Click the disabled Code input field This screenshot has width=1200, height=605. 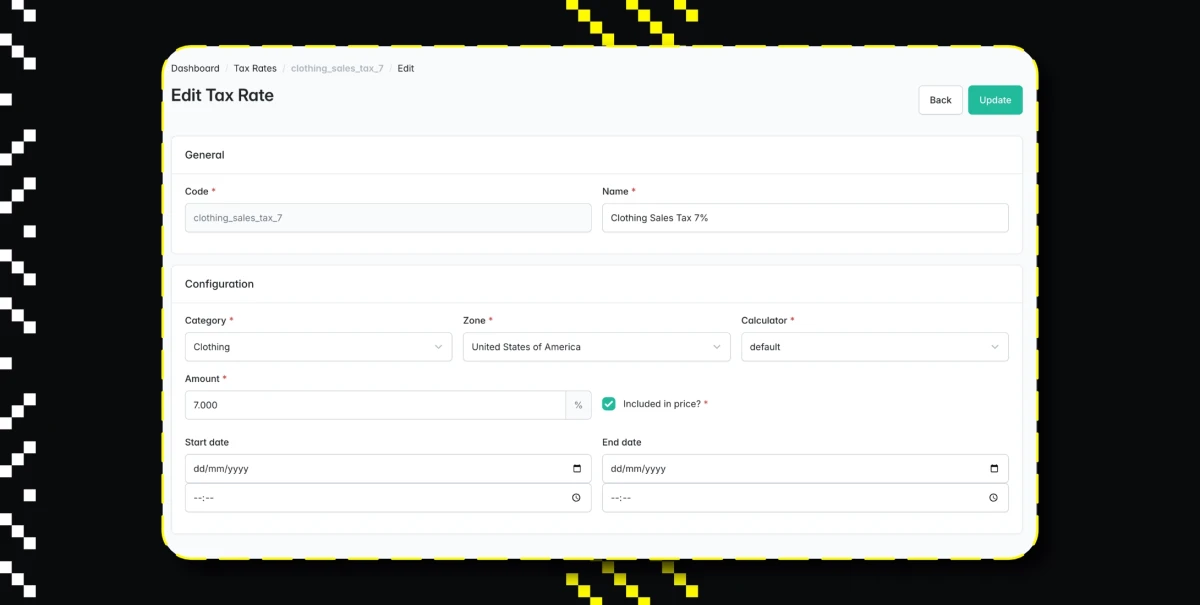click(x=388, y=218)
